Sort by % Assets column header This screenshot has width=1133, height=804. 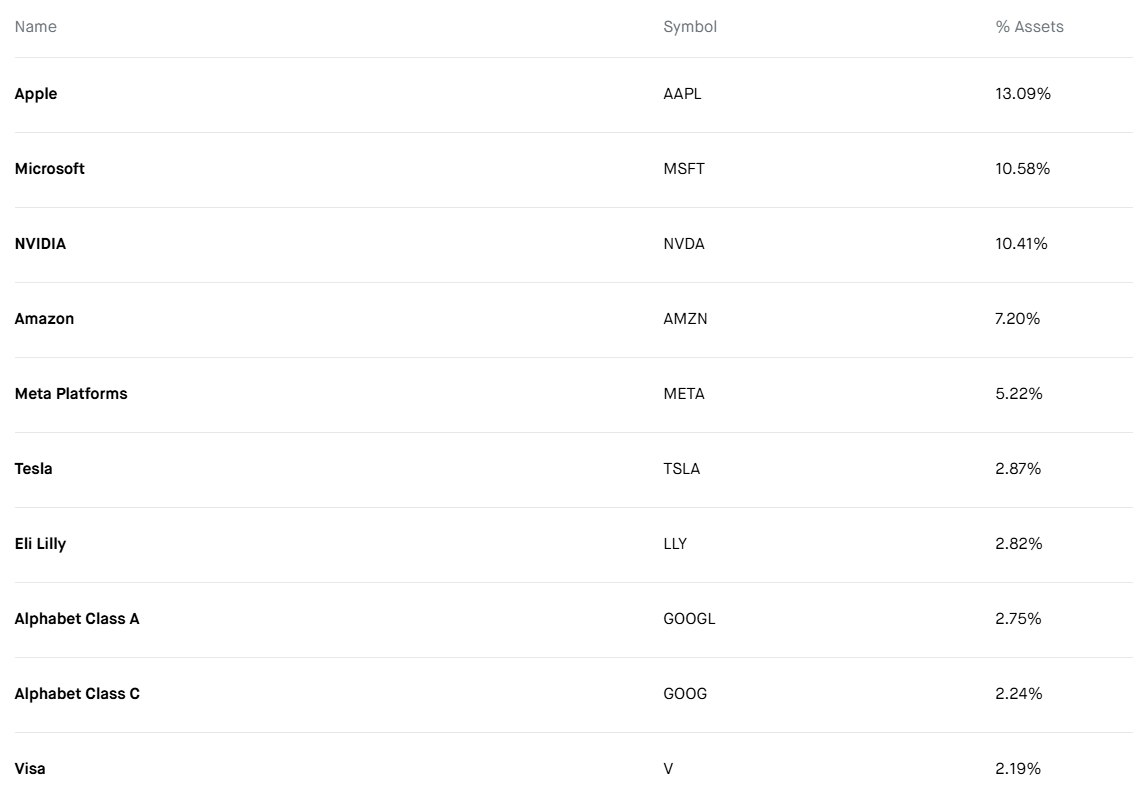click(1030, 27)
